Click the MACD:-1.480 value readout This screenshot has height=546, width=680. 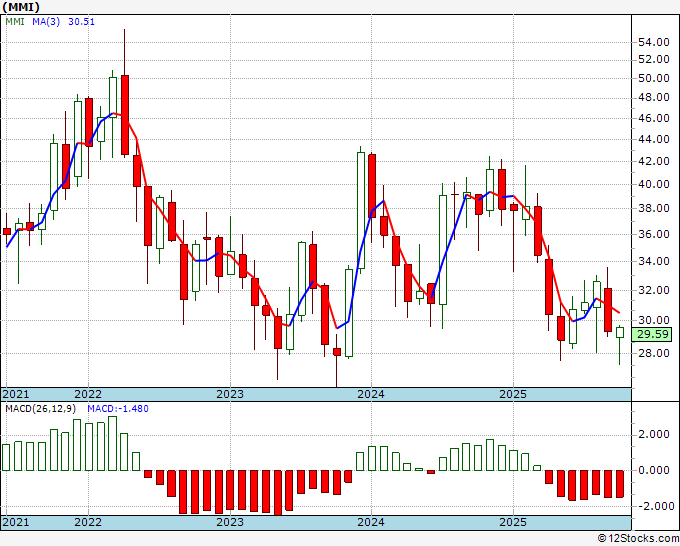pyautogui.click(x=118, y=409)
